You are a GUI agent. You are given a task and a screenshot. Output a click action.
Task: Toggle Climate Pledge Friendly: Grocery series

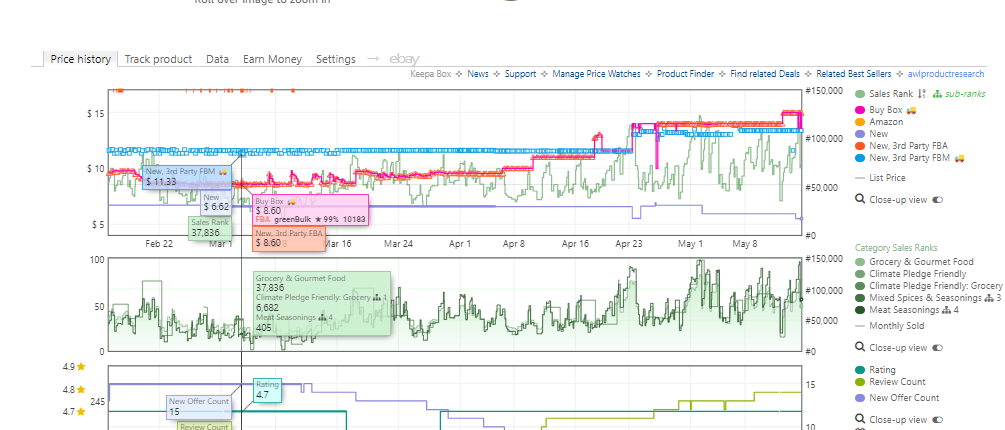tap(929, 286)
